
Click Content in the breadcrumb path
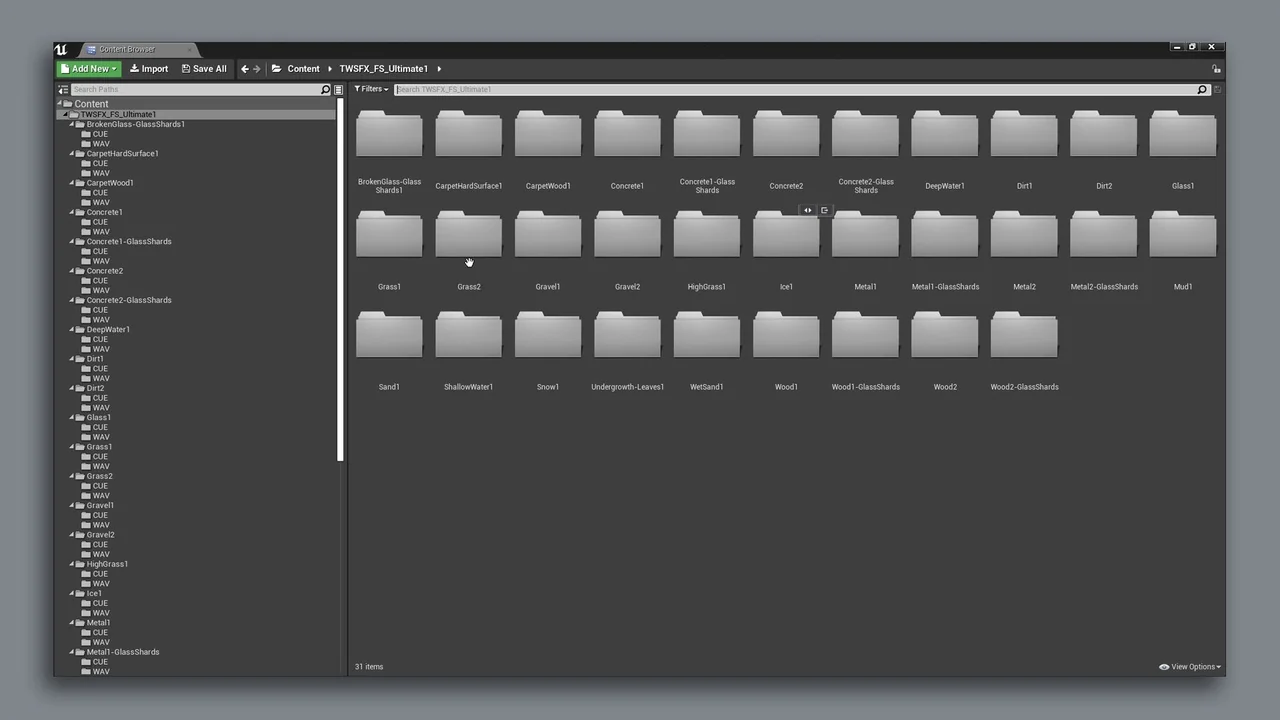point(303,68)
